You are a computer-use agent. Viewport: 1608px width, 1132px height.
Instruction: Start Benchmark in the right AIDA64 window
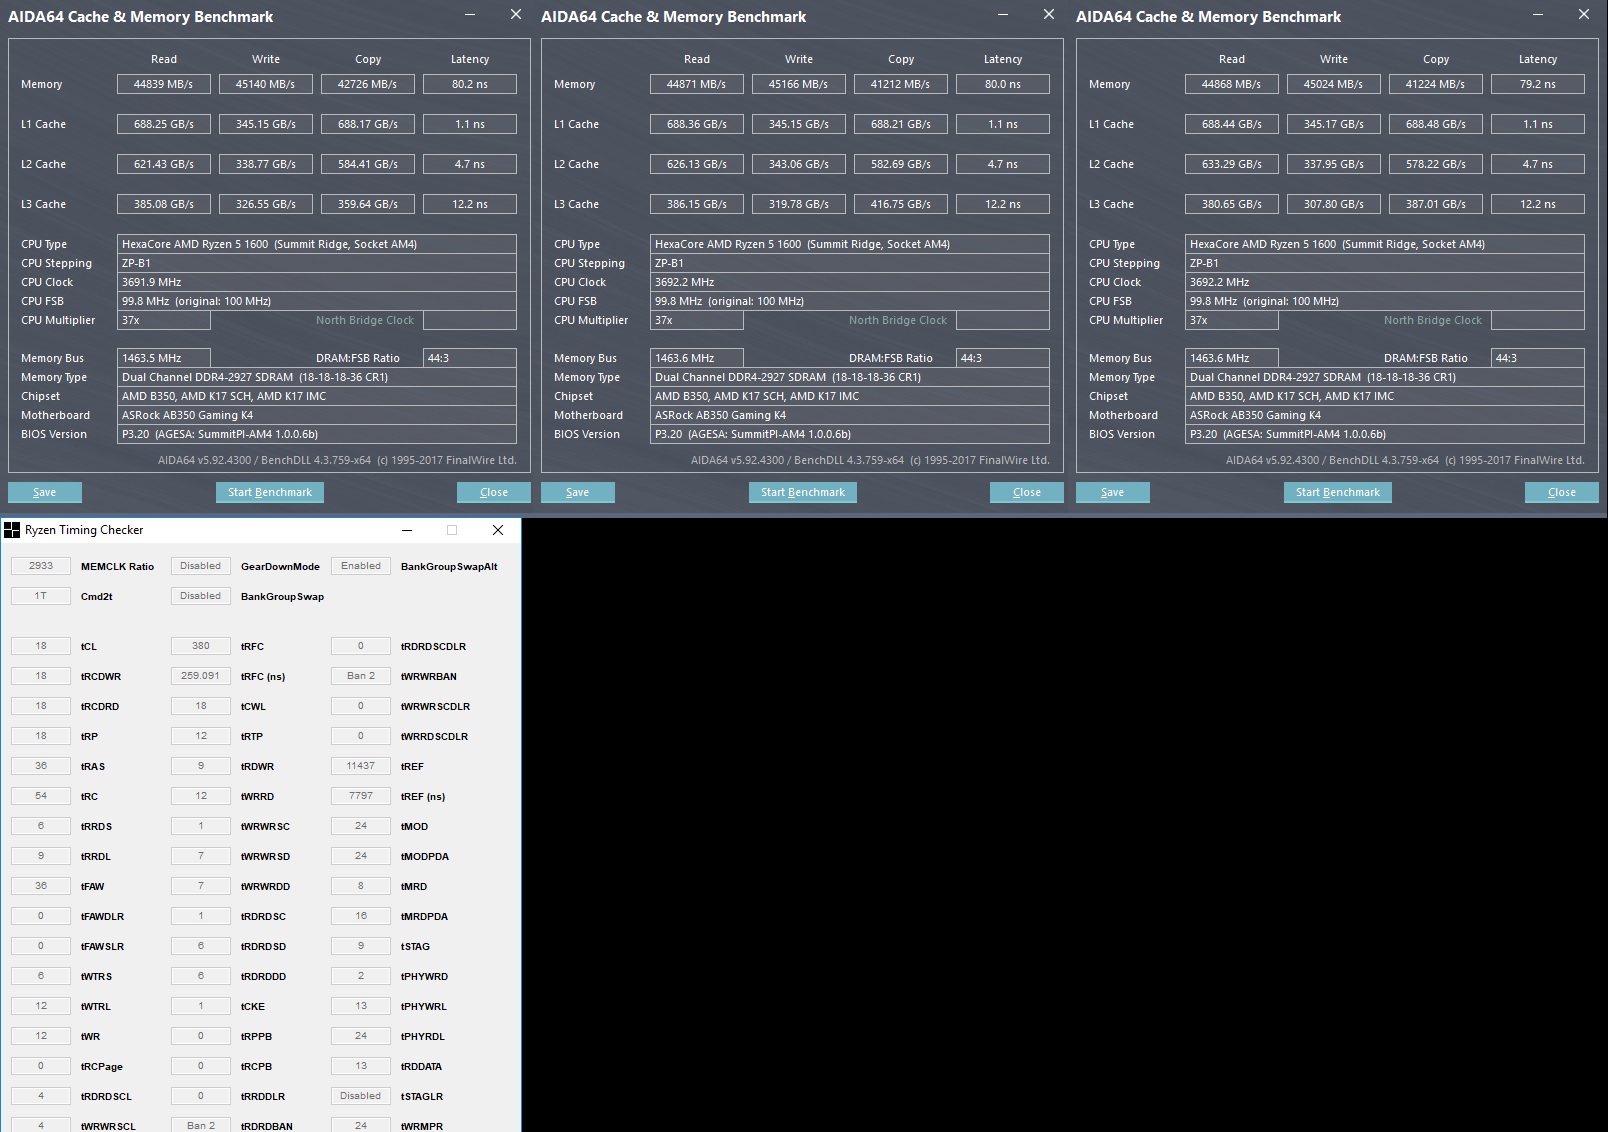tap(1338, 492)
